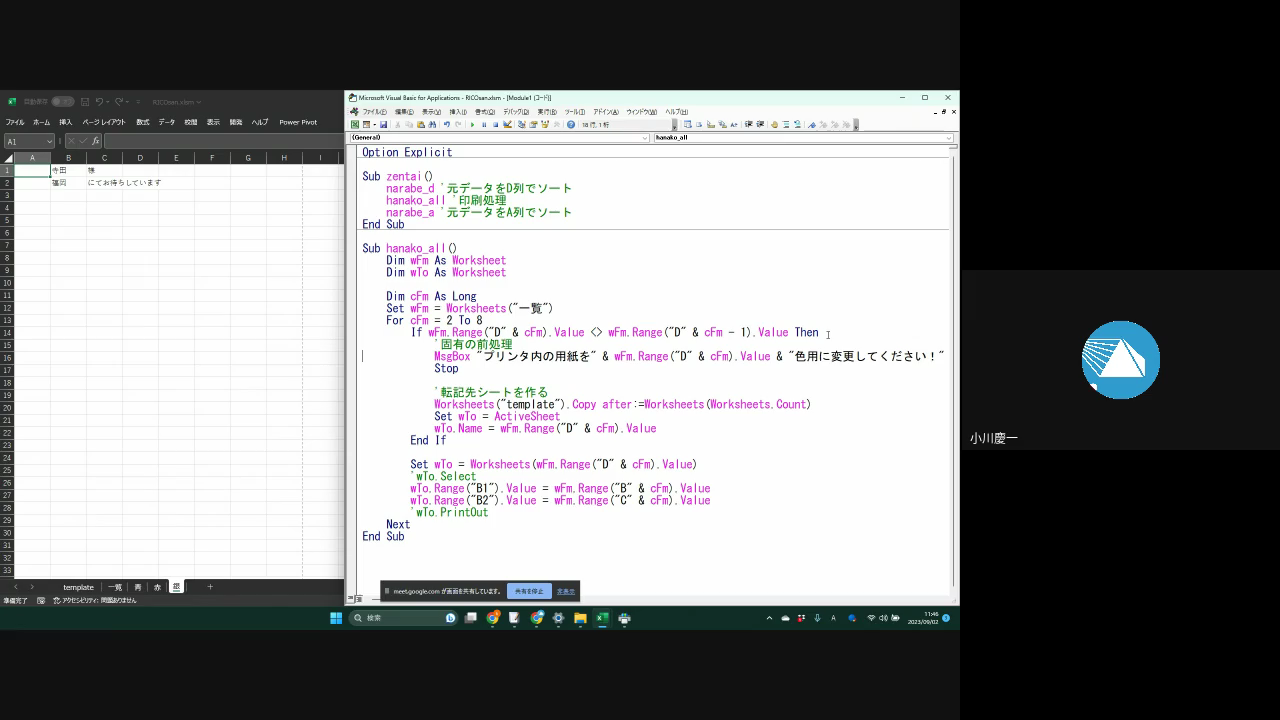Open VBA help with the blue question mark icon

(571, 125)
